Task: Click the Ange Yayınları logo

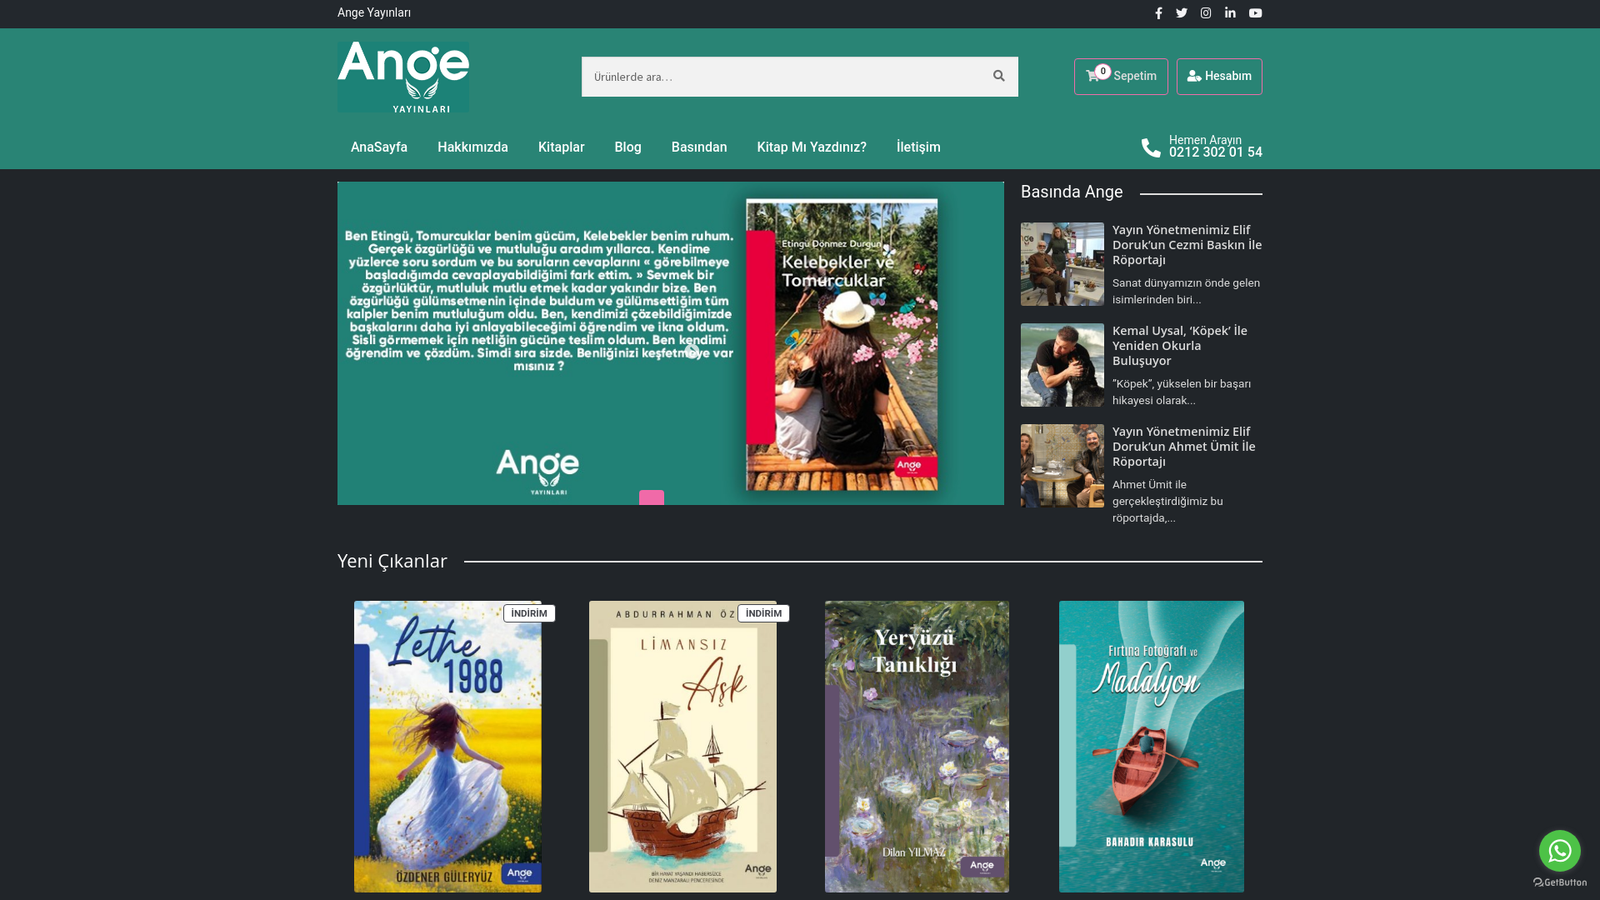Action: point(403,77)
